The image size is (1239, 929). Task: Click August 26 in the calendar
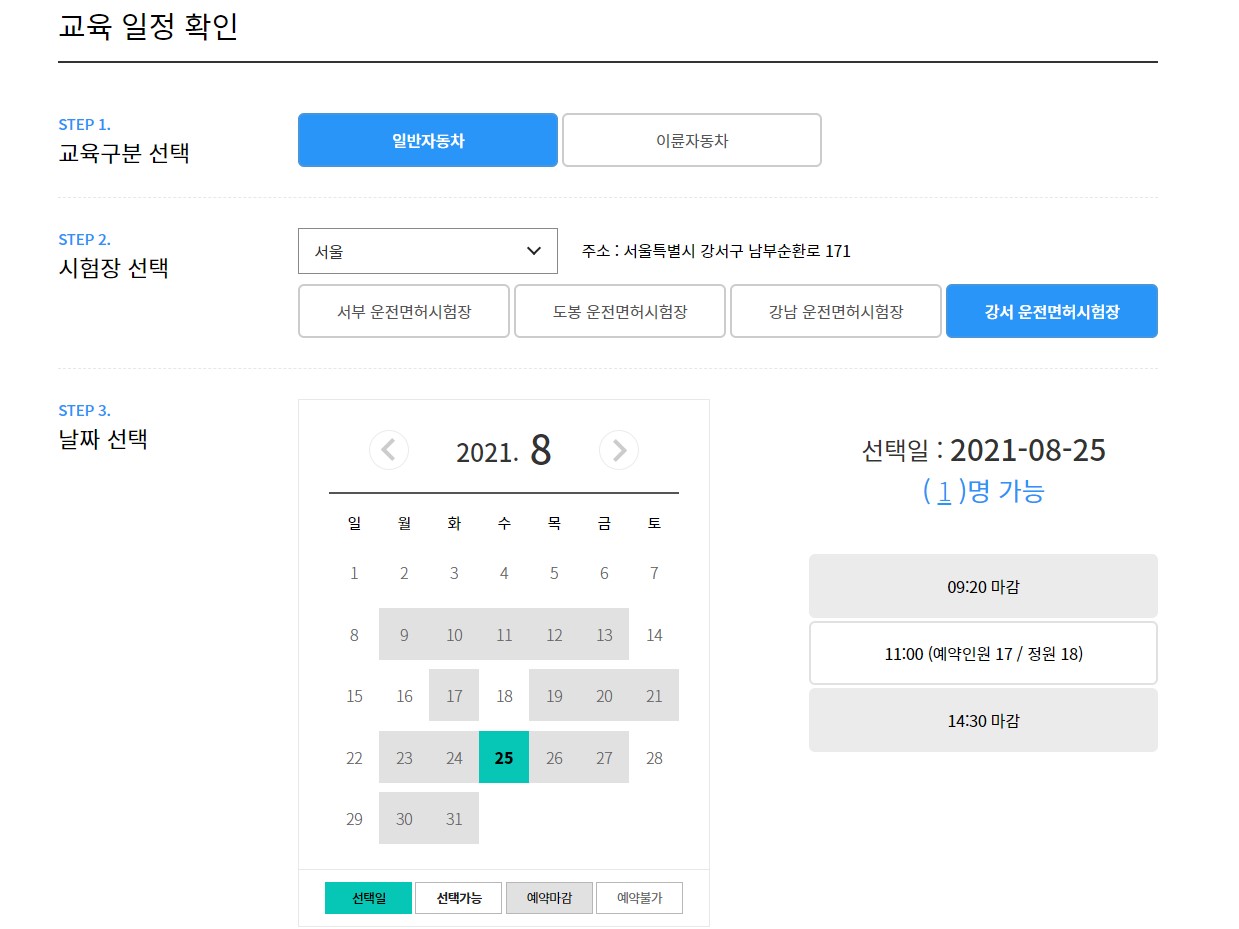tap(554, 757)
